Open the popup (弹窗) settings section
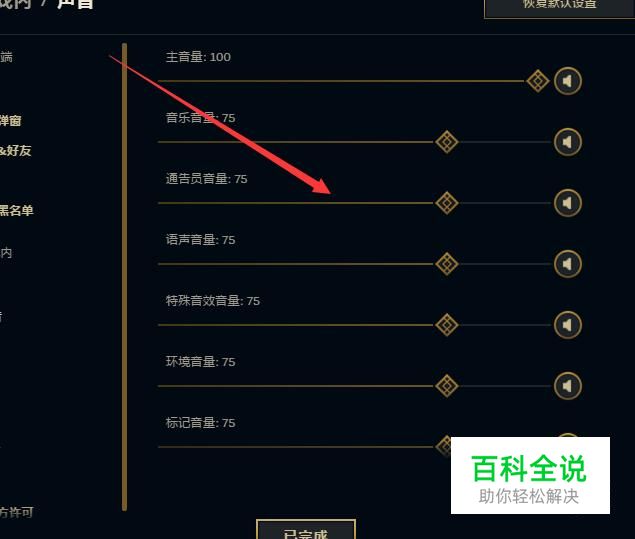This screenshot has width=635, height=539. (x=11, y=120)
